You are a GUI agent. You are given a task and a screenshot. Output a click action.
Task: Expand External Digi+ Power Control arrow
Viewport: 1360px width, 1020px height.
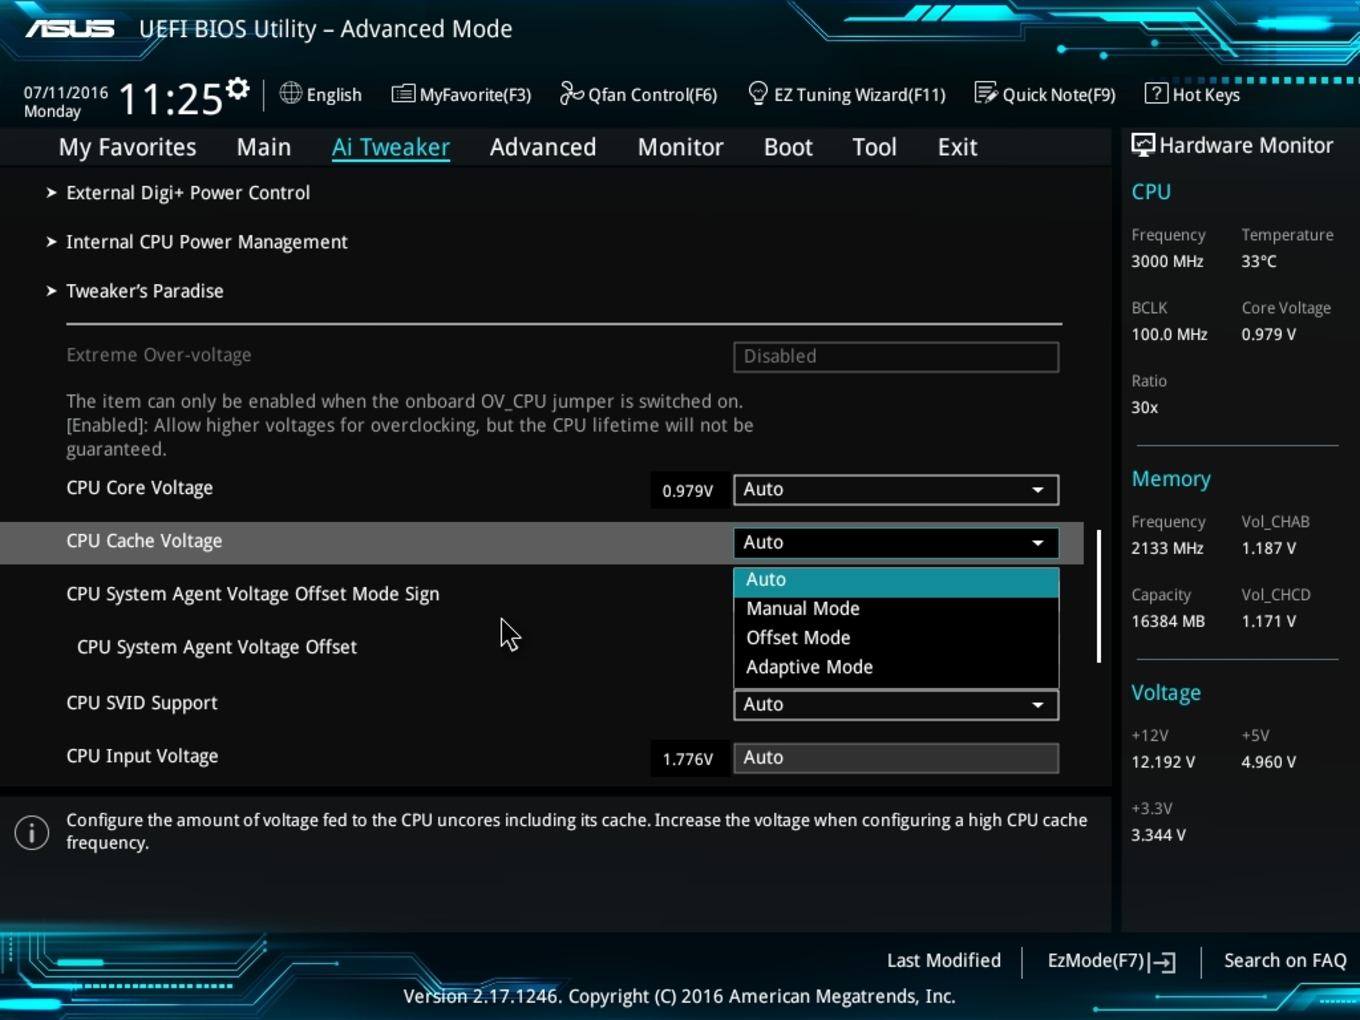(51, 192)
